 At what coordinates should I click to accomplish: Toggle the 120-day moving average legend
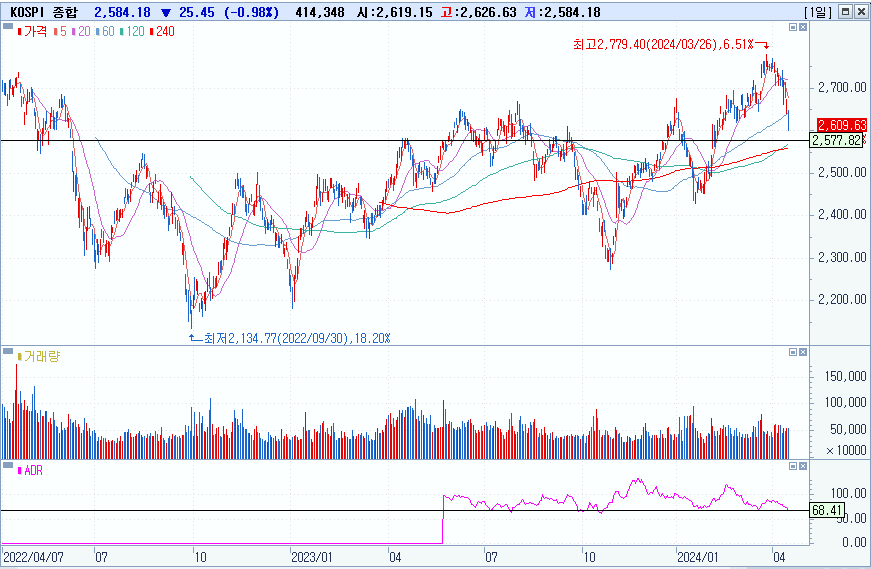click(x=132, y=31)
